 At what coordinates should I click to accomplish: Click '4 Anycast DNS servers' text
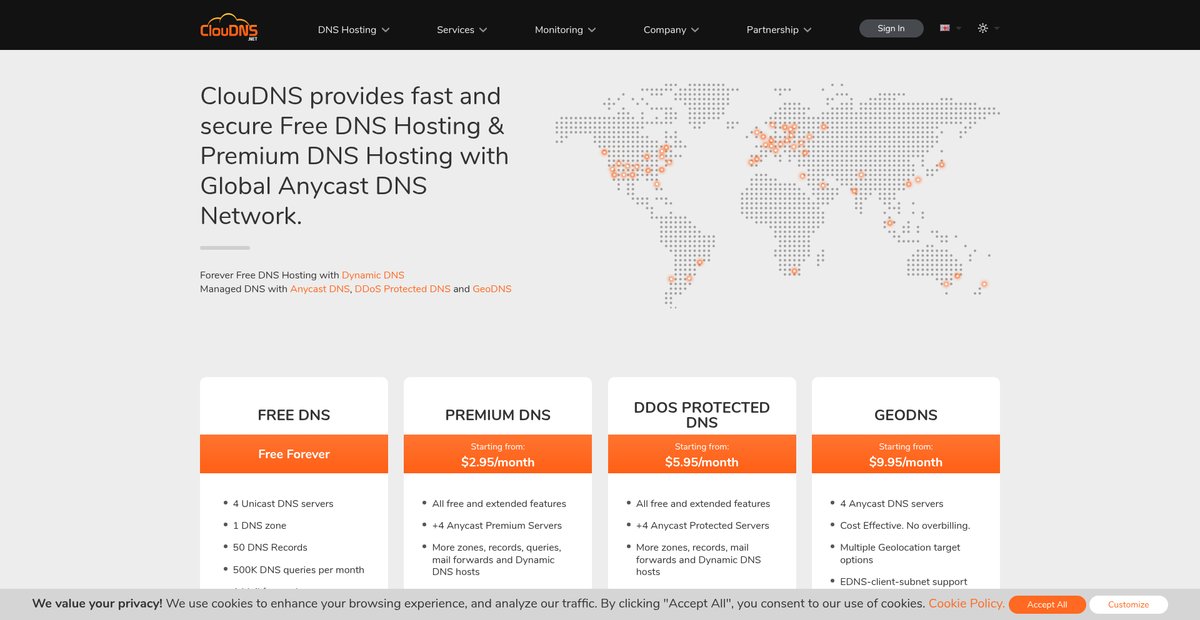(892, 504)
